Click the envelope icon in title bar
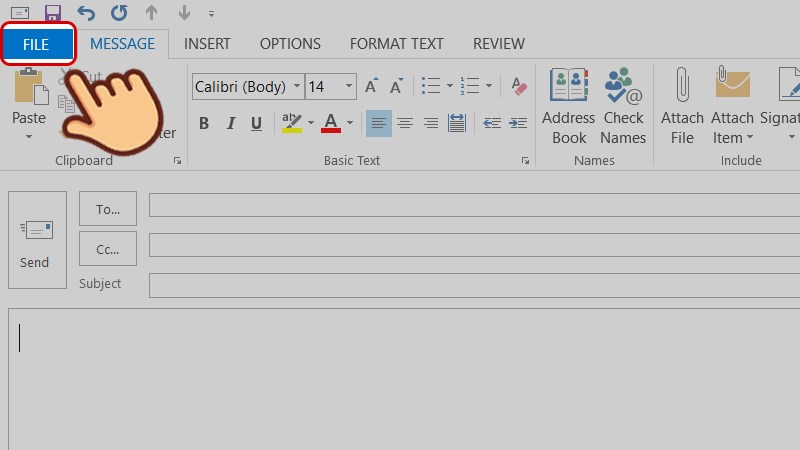800x450 pixels. (20, 13)
